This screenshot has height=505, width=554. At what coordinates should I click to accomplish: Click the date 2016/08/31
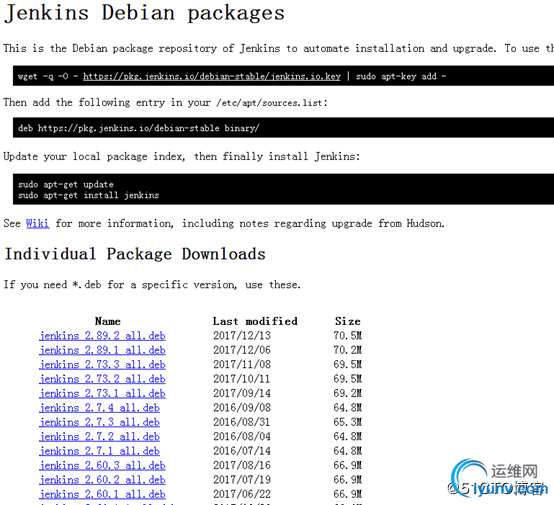coord(242,422)
